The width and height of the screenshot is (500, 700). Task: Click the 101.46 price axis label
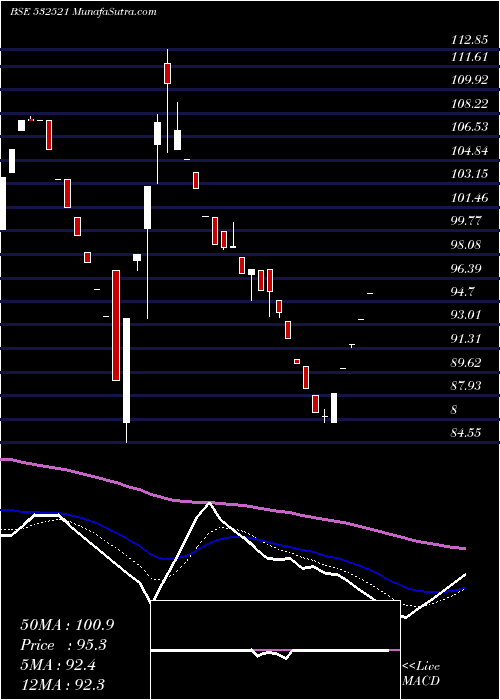[470, 197]
